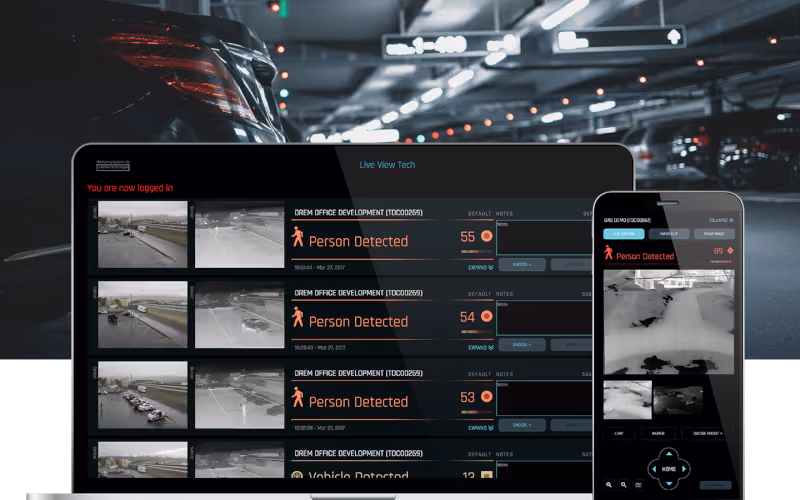800x500 pixels.
Task: Expand the alert 55 row
Action: (481, 267)
